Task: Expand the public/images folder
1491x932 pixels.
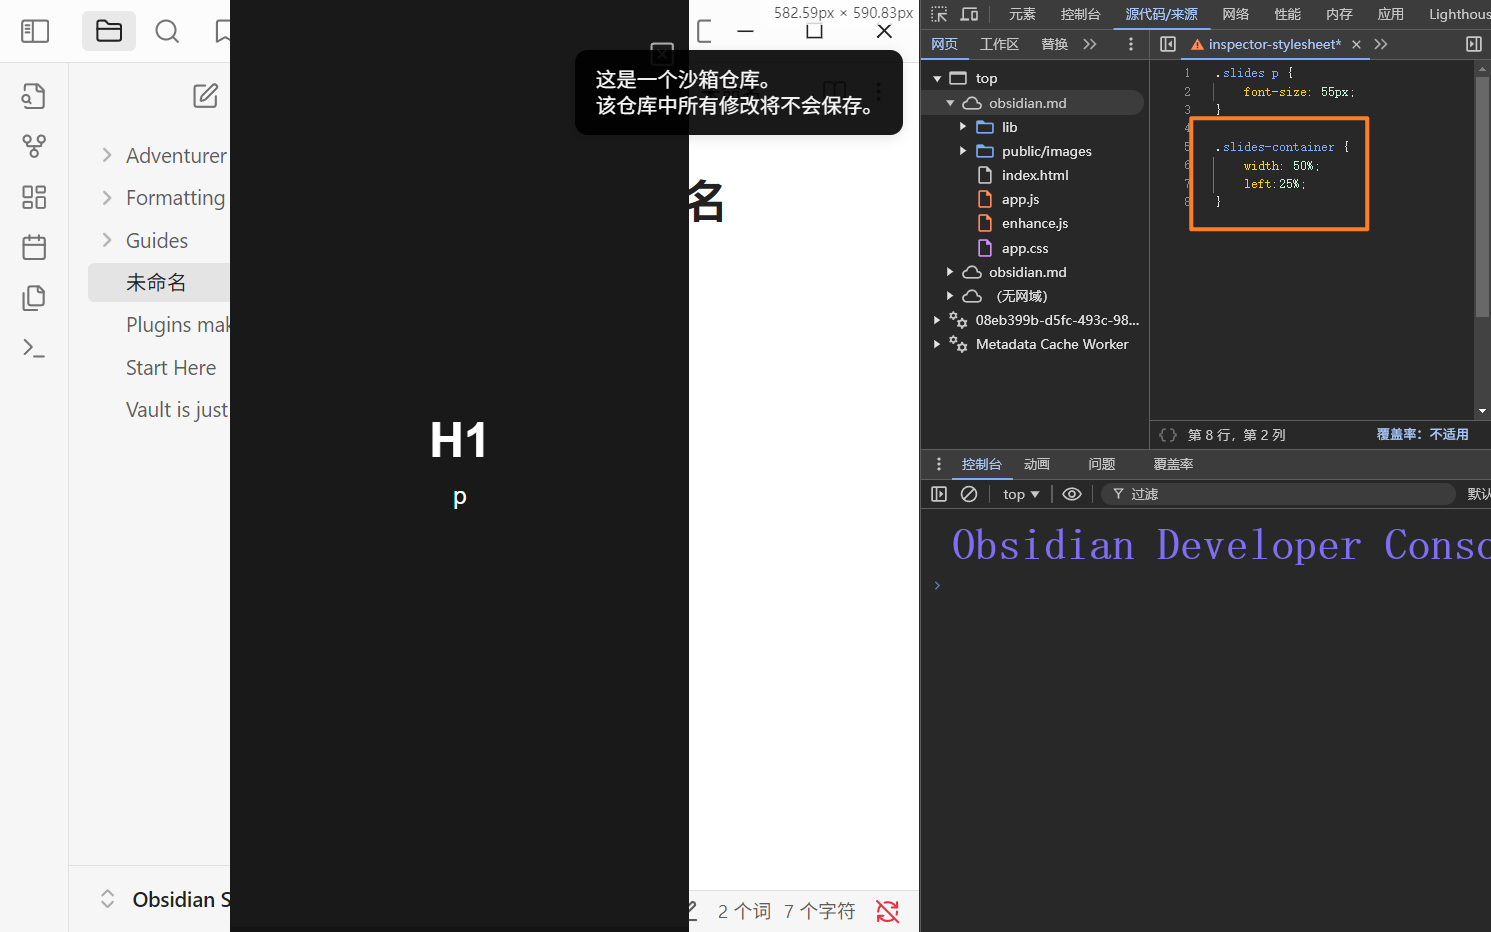Action: [x=963, y=151]
